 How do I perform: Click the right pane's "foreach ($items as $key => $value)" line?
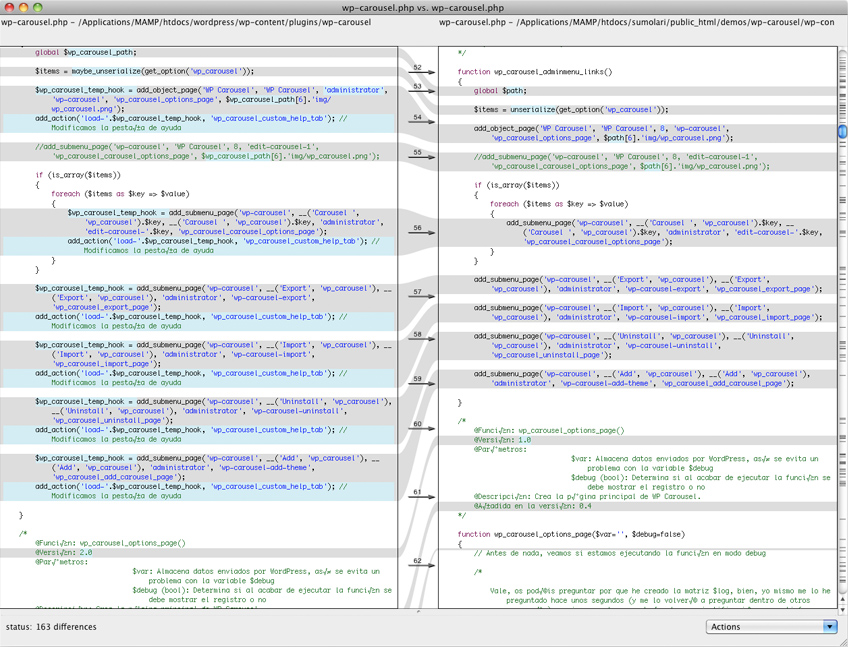pyautogui.click(x=559, y=204)
